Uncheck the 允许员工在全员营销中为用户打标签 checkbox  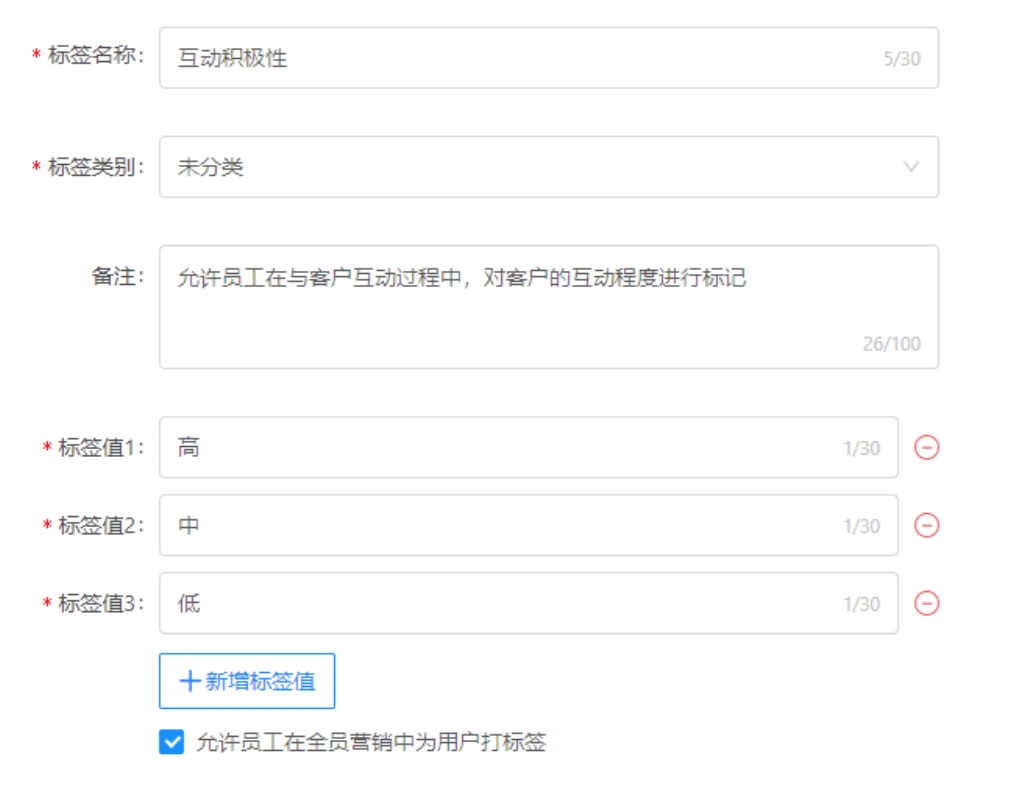172,742
